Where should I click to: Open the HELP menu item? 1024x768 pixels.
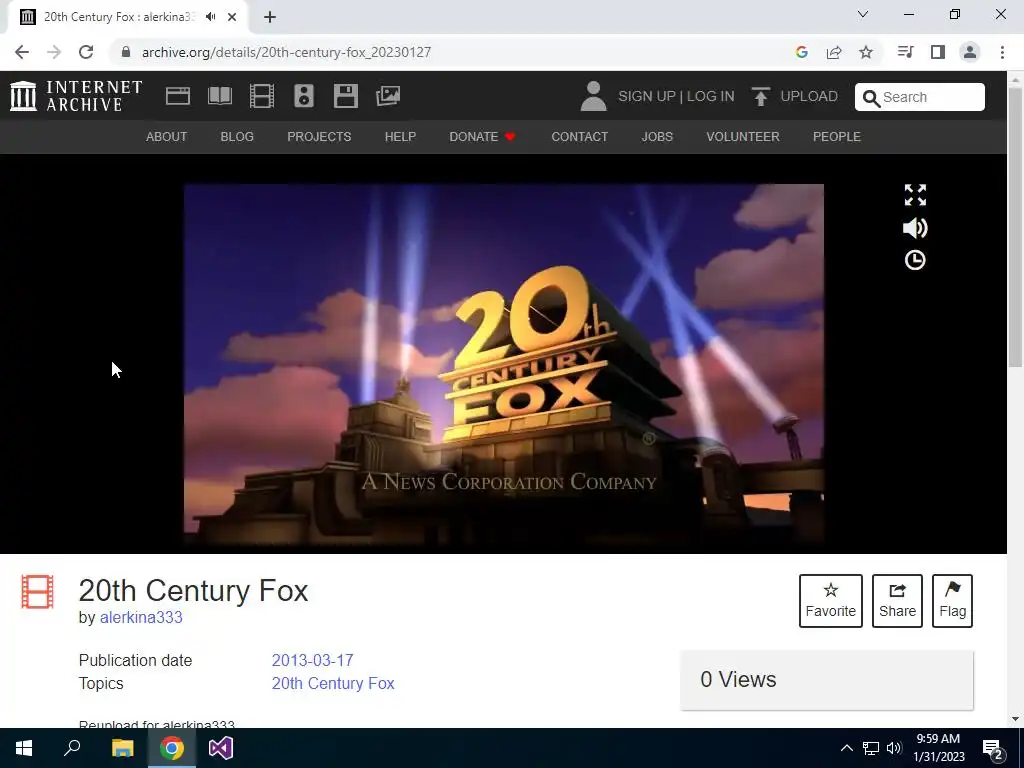400,136
